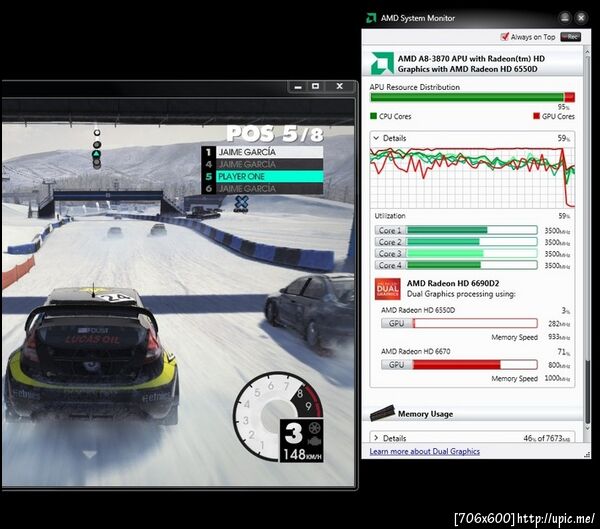Click the AMD APU processor logo icon
The image size is (600, 529).
pos(382,63)
